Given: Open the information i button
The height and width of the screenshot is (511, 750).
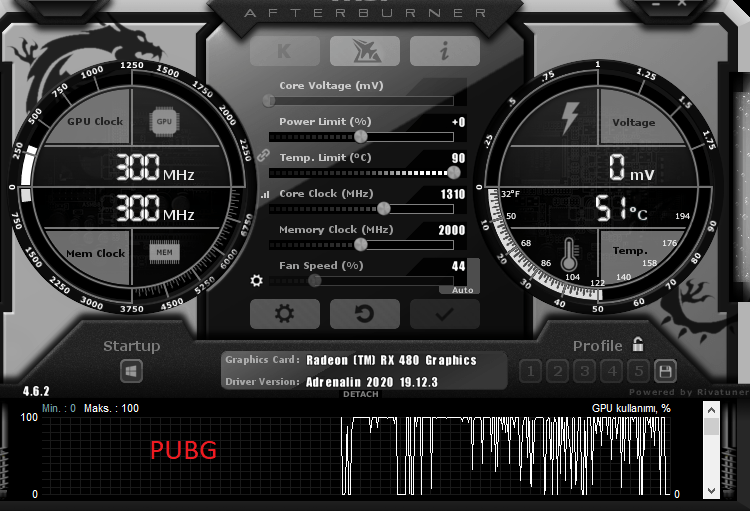Looking at the screenshot, I should 445,51.
